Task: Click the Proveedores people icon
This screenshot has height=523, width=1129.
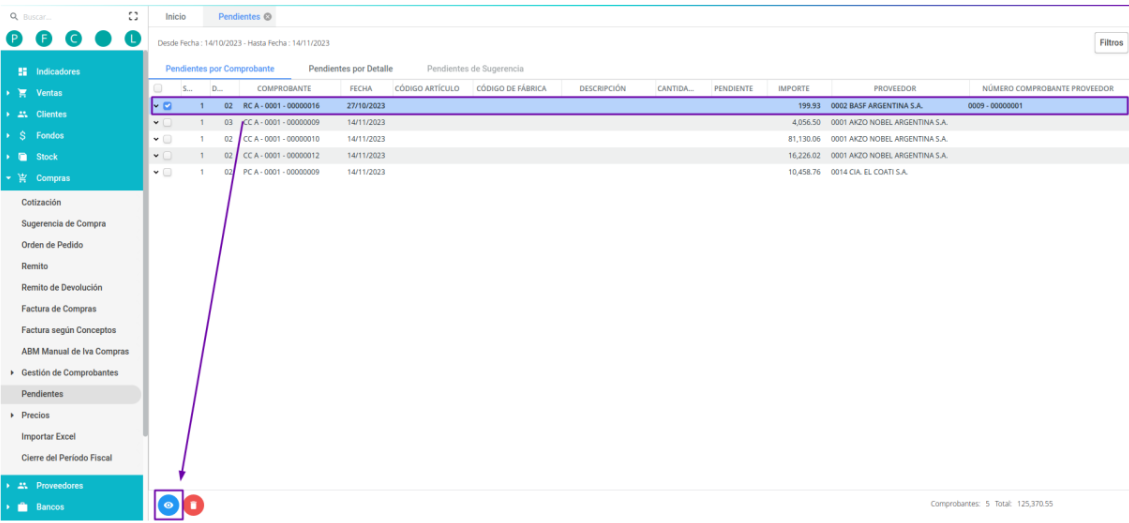Action: coord(22,486)
